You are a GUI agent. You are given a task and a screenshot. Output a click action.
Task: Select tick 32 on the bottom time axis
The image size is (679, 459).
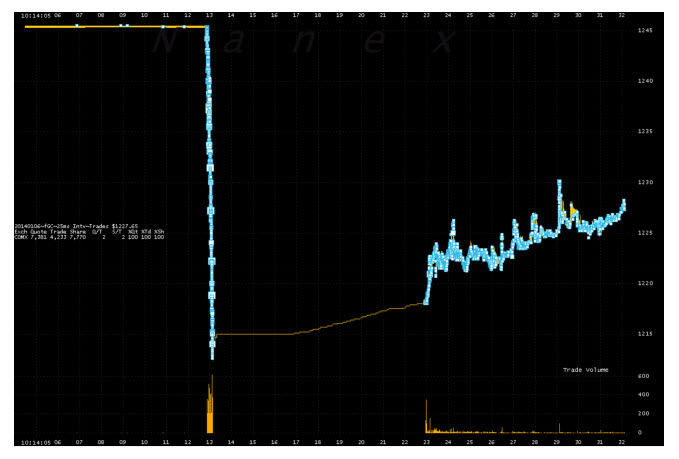[x=622, y=442]
